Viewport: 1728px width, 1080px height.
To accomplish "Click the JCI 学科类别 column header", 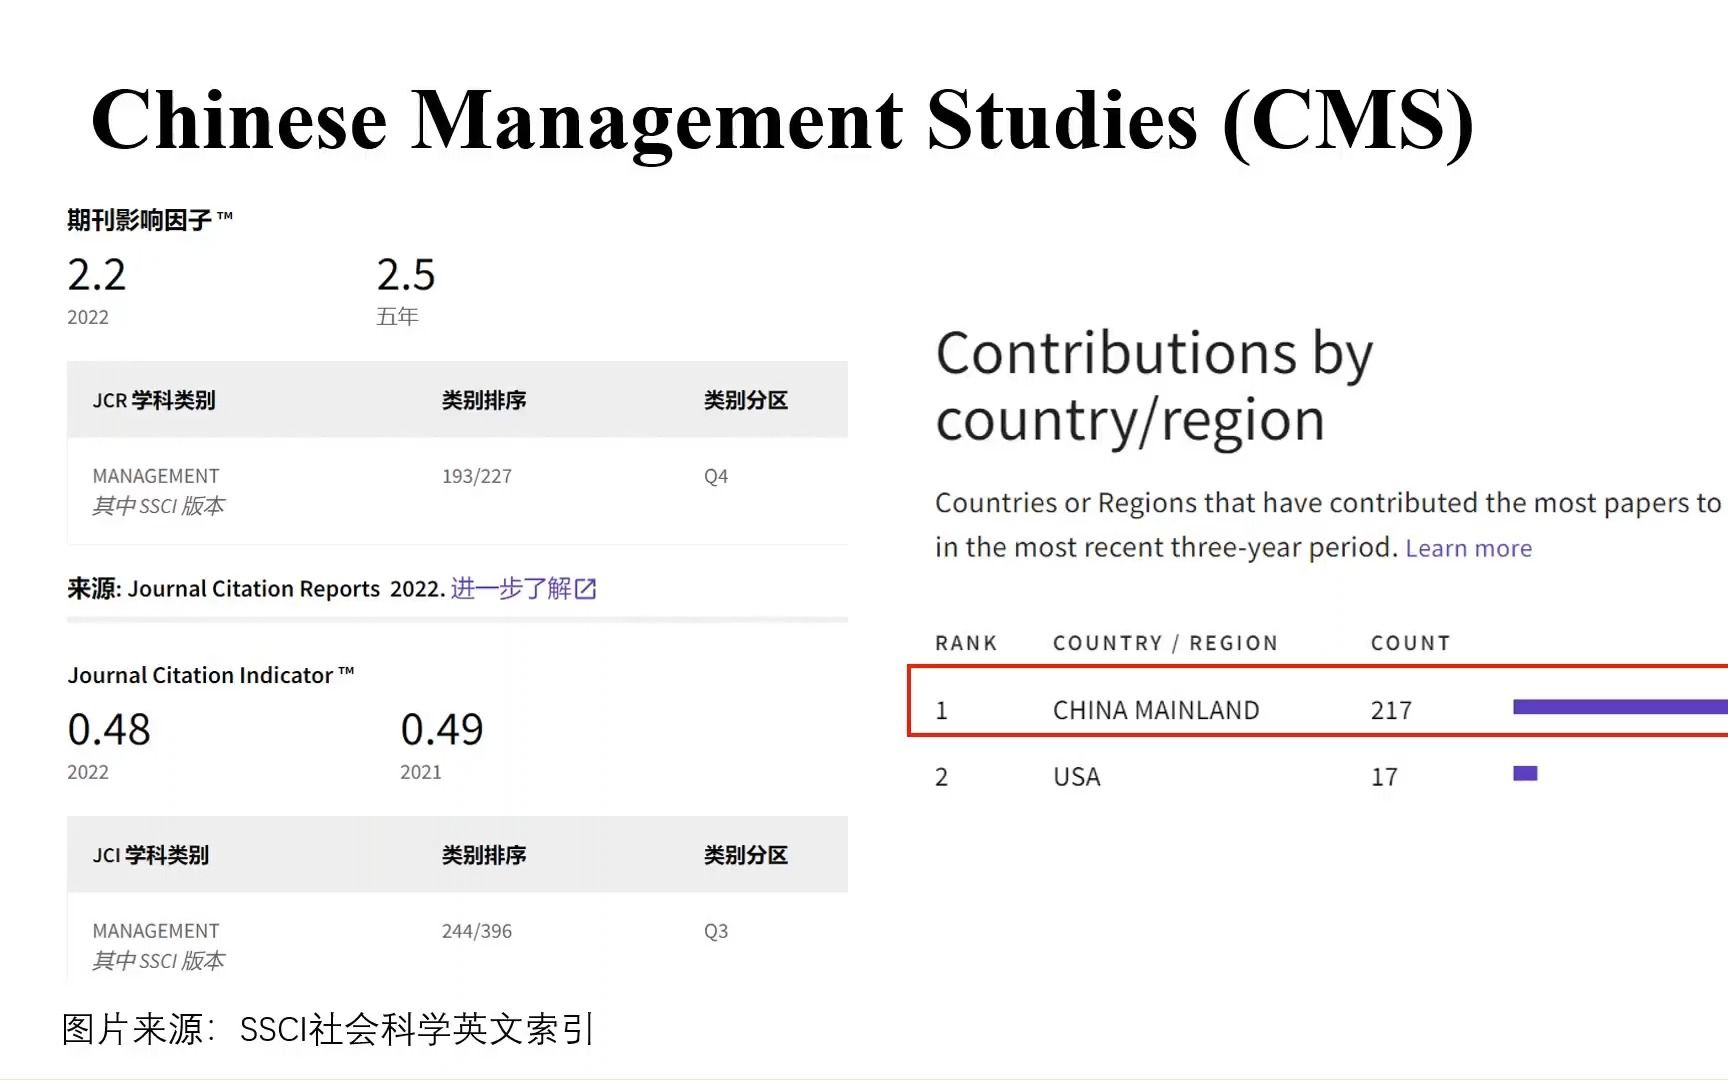I will (151, 855).
